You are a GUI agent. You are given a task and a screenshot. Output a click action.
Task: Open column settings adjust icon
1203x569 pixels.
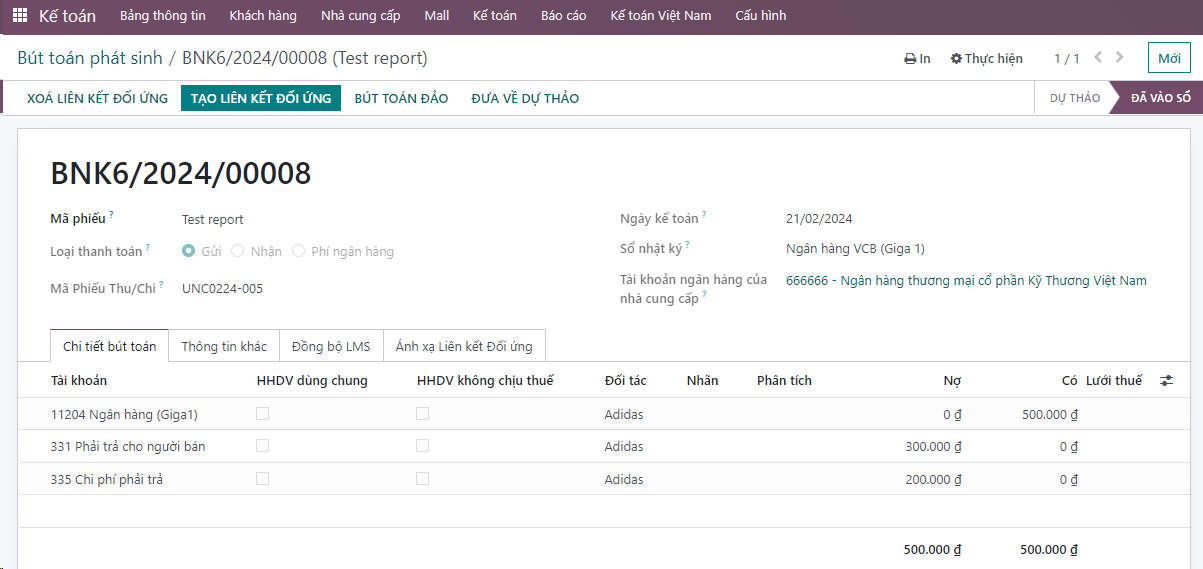point(1167,381)
